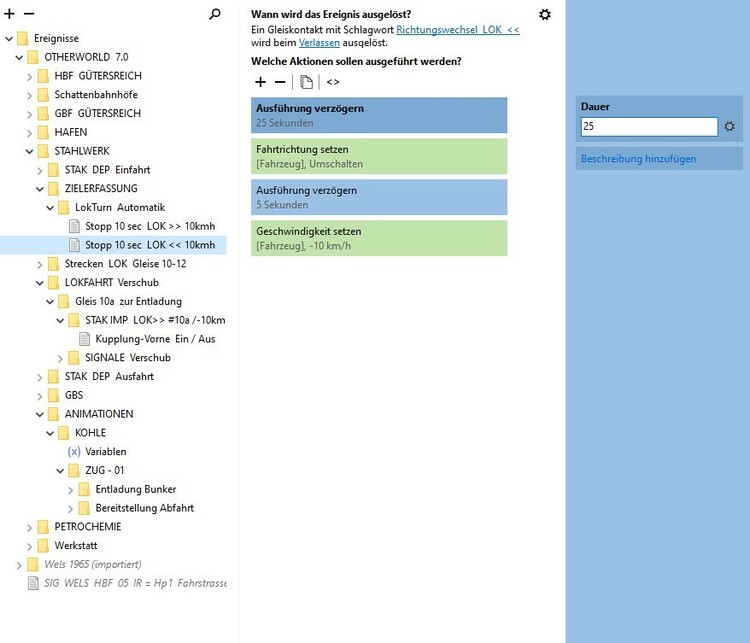Viewport: 750px width, 643px height.
Task: Collapse the OTHERWORLD 7.0 folder
Action: (x=19, y=57)
